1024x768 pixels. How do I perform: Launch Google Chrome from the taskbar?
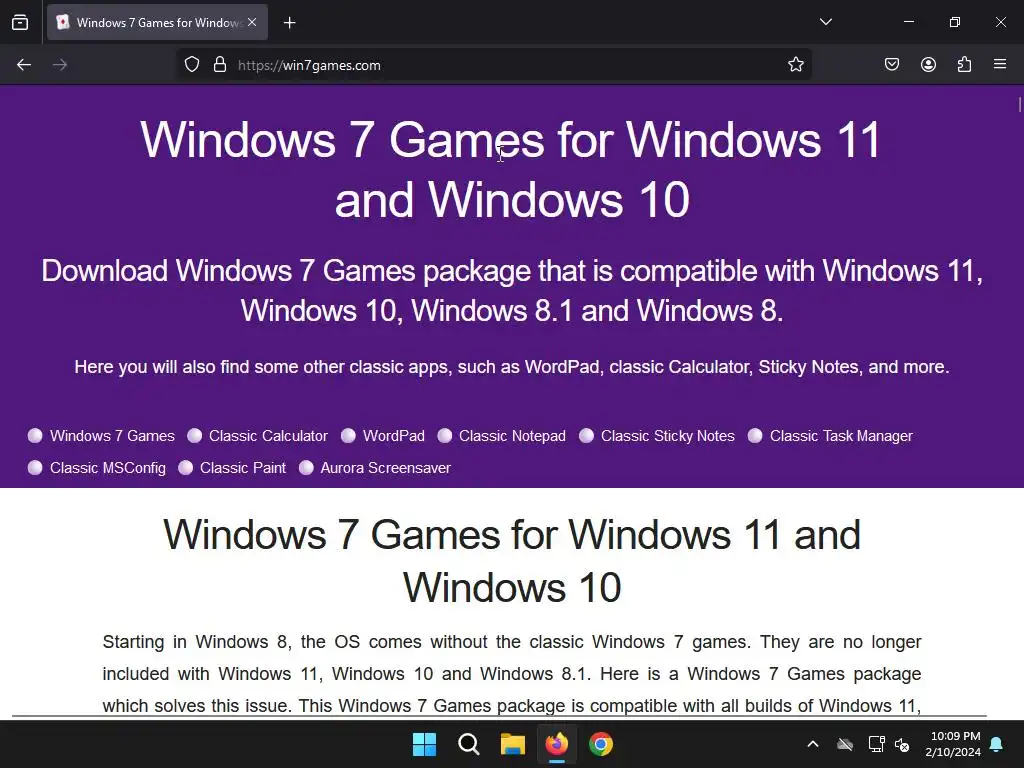coord(601,744)
